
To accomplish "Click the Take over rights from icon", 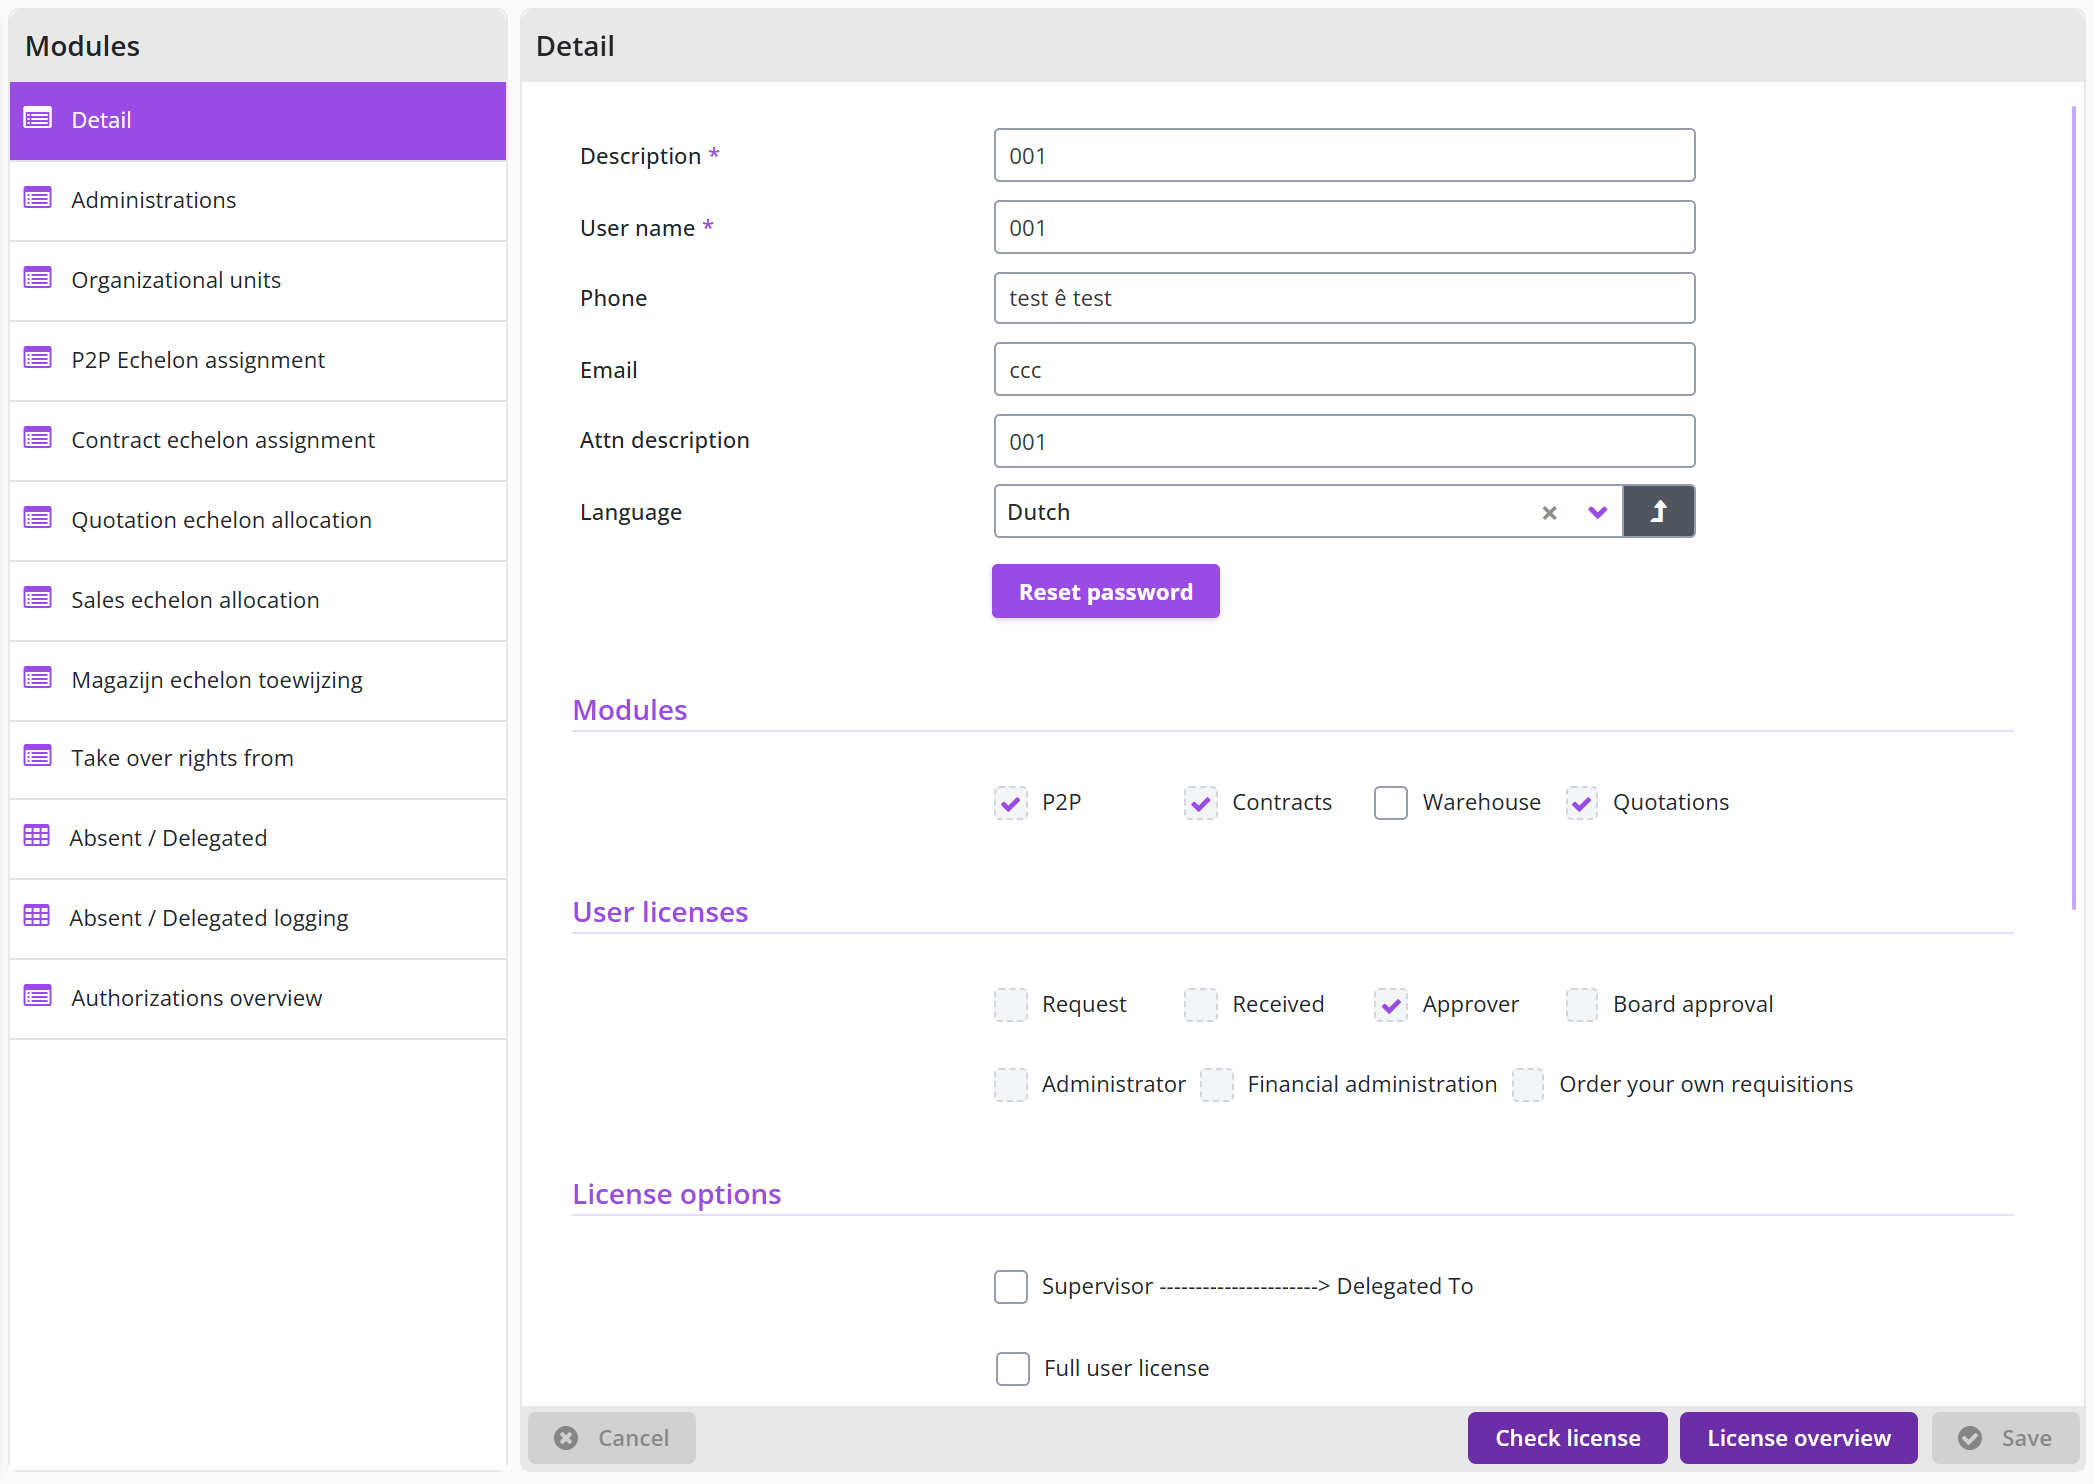I will (x=38, y=757).
